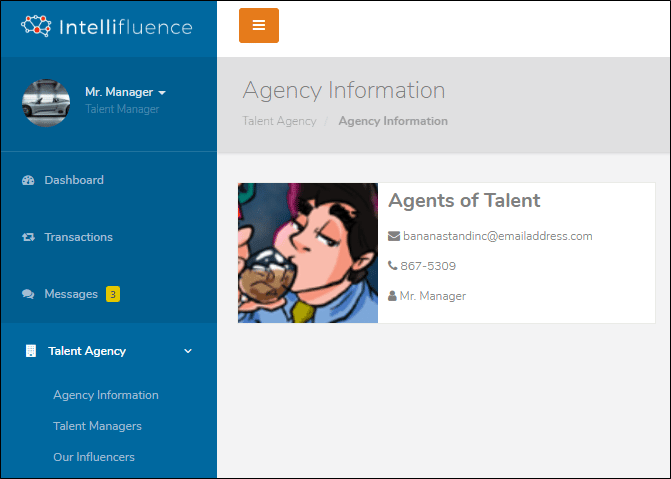Click the envelope icon beside the email
This screenshot has height=479, width=671.
(x=394, y=236)
